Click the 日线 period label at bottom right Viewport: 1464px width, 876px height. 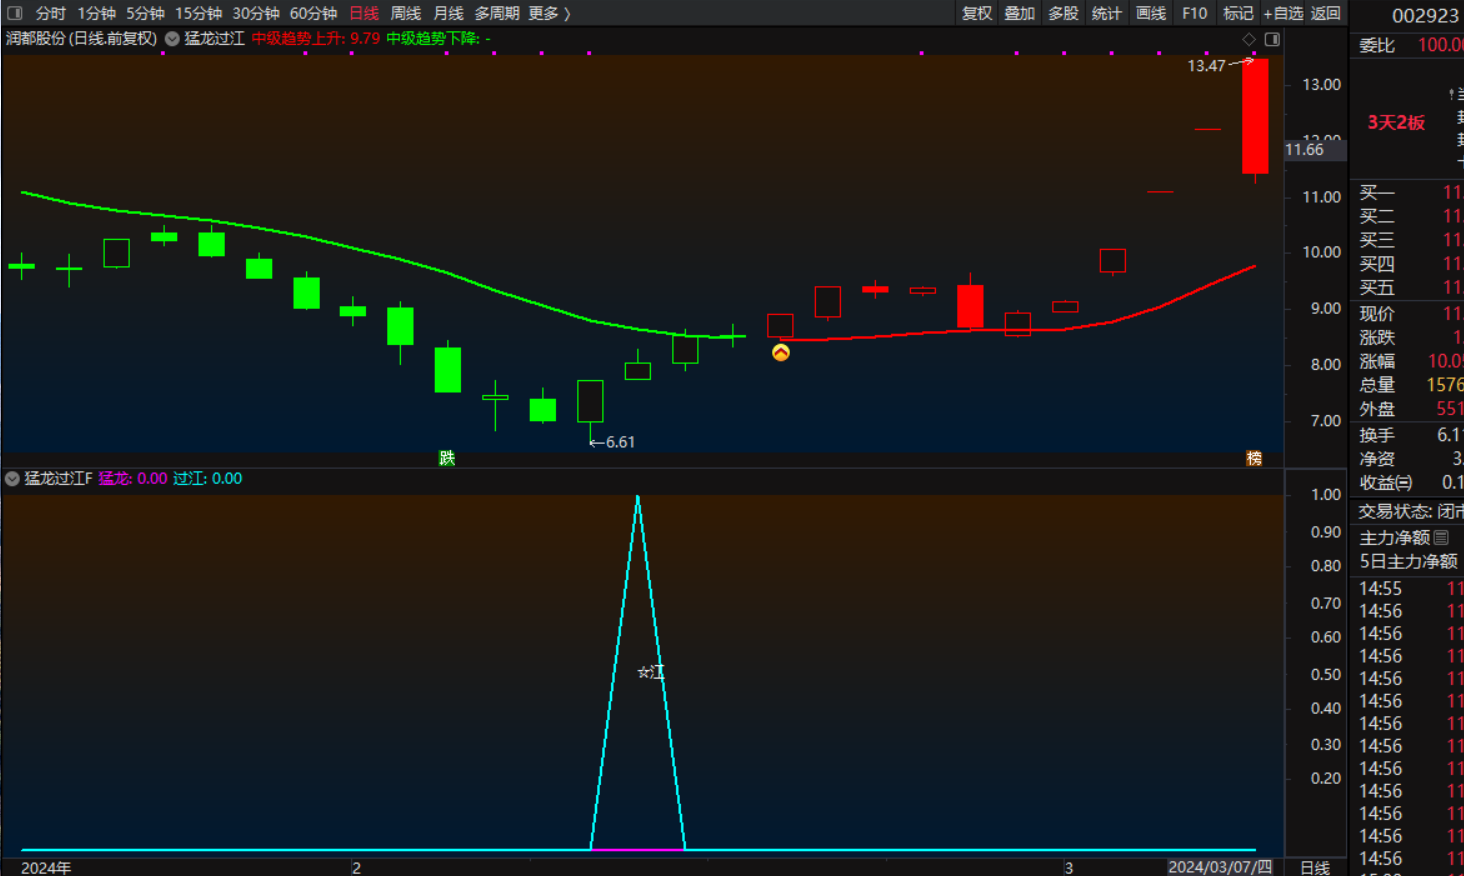click(x=1314, y=867)
